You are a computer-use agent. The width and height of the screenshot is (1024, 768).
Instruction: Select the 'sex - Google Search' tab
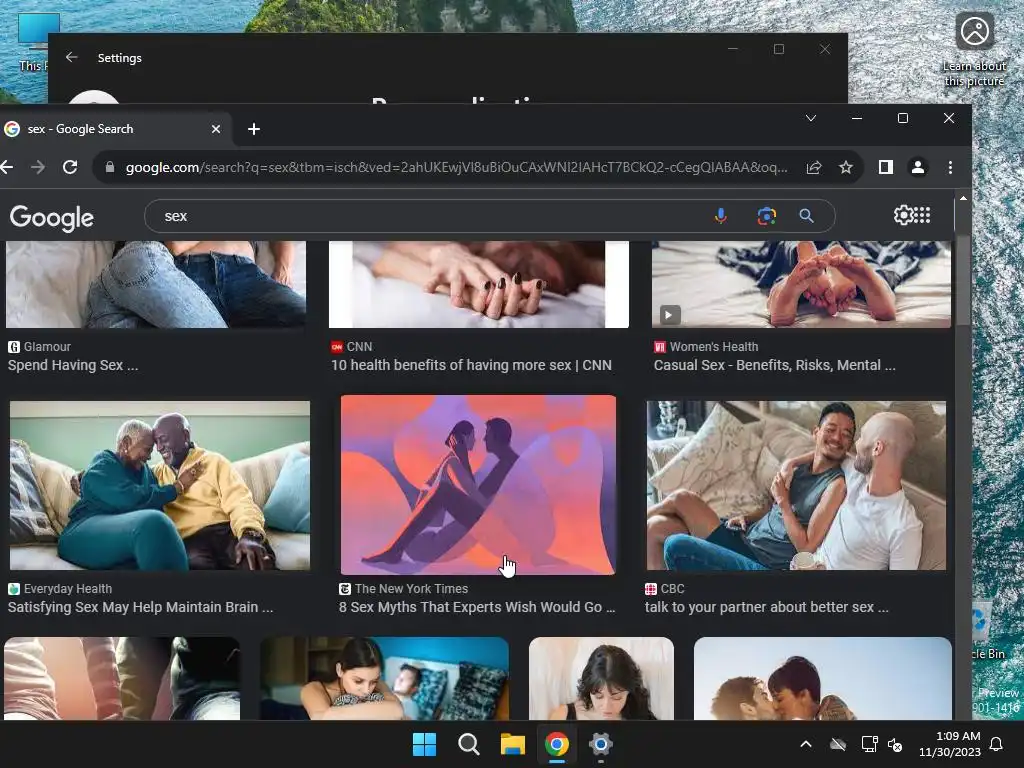114,129
